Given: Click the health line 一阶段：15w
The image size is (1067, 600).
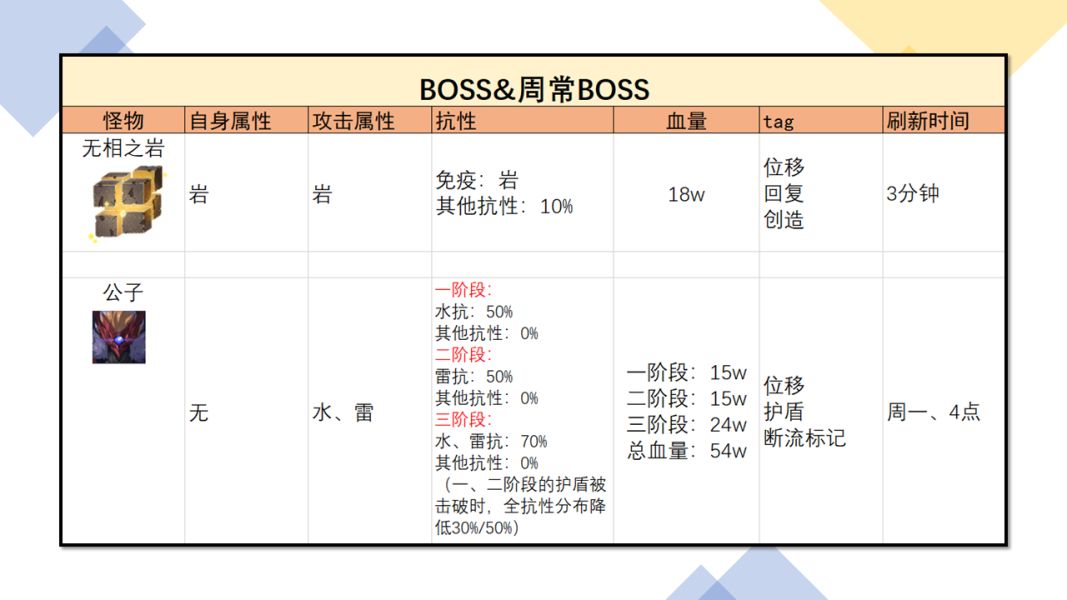Looking at the screenshot, I should [687, 373].
